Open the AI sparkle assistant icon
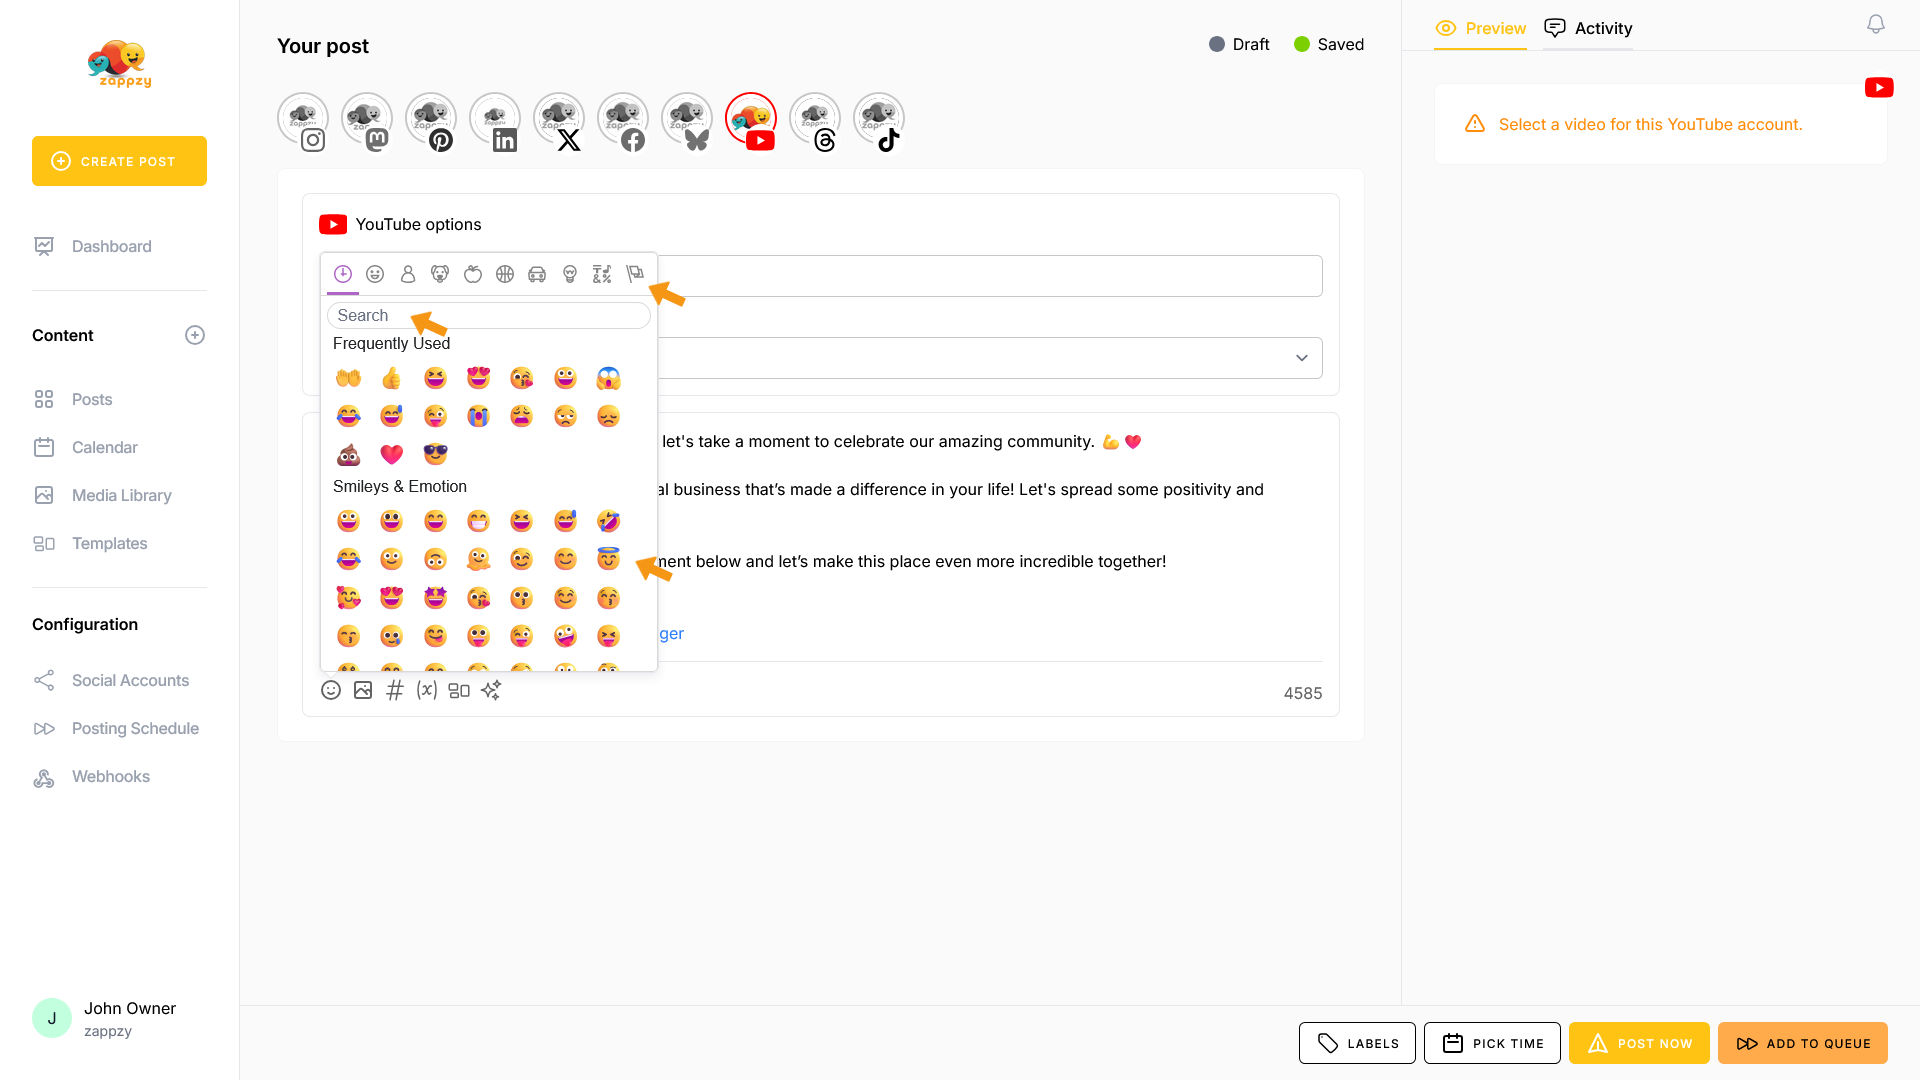This screenshot has width=1920, height=1080. (x=491, y=691)
